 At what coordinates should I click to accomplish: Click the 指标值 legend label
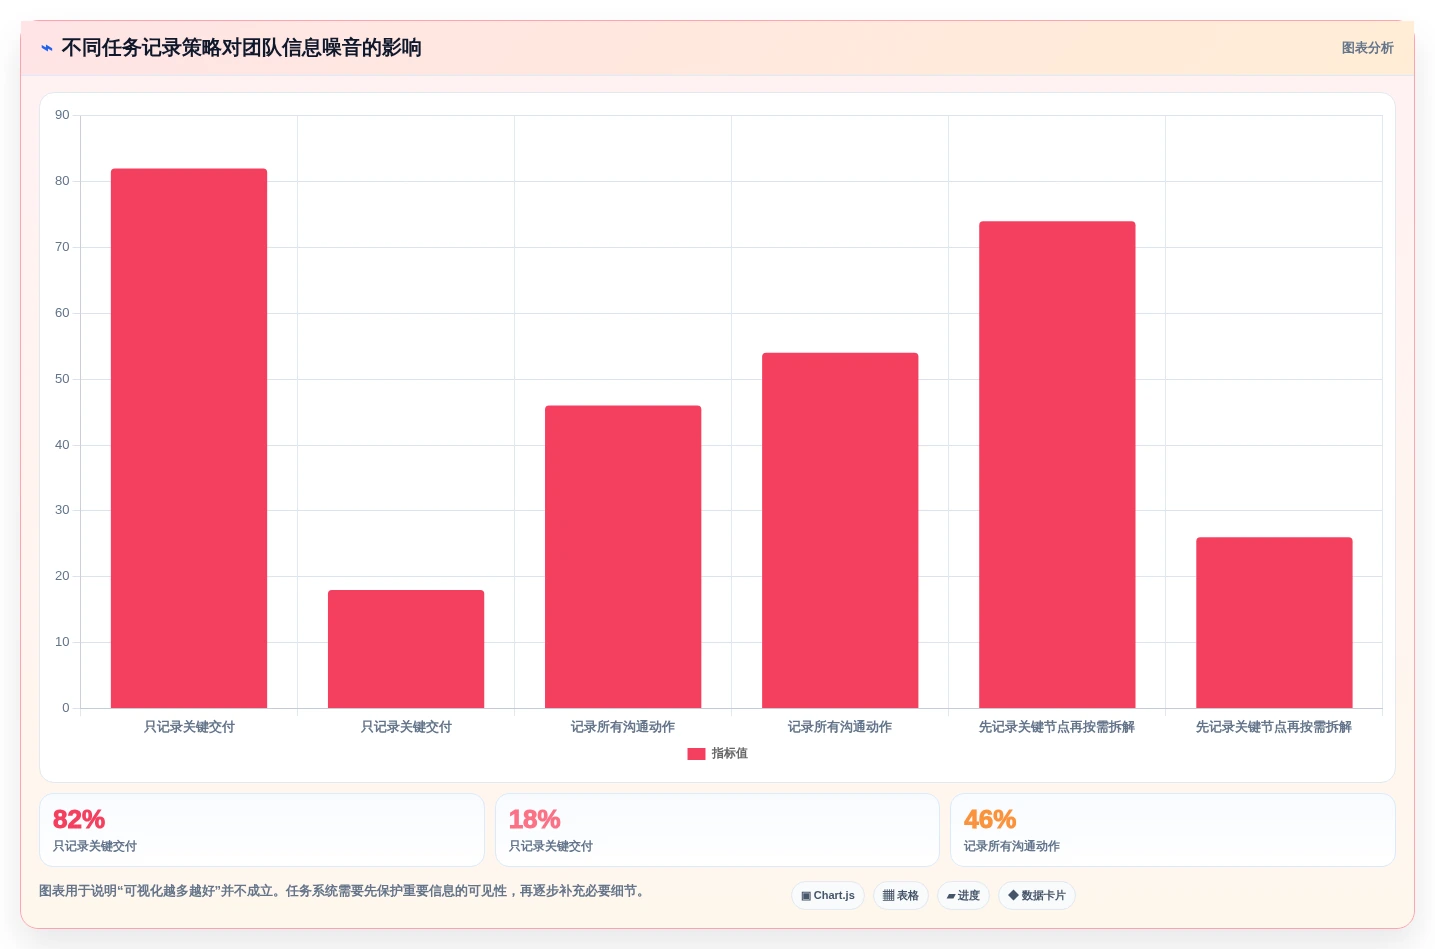click(729, 754)
